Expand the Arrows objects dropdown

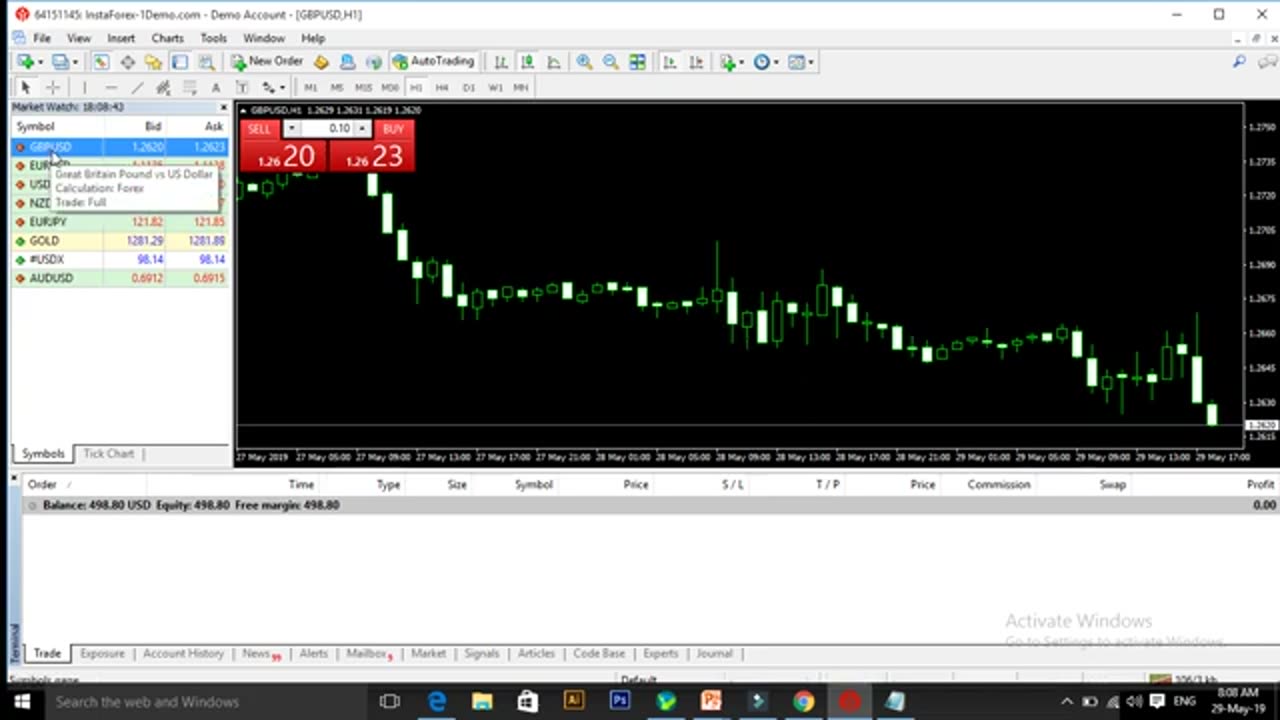pos(282,88)
